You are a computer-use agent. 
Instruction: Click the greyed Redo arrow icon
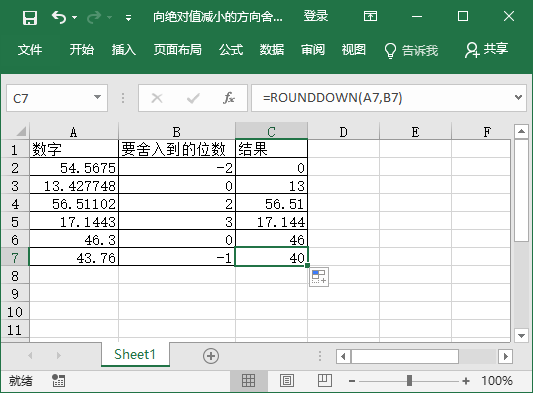pyautogui.click(x=94, y=17)
